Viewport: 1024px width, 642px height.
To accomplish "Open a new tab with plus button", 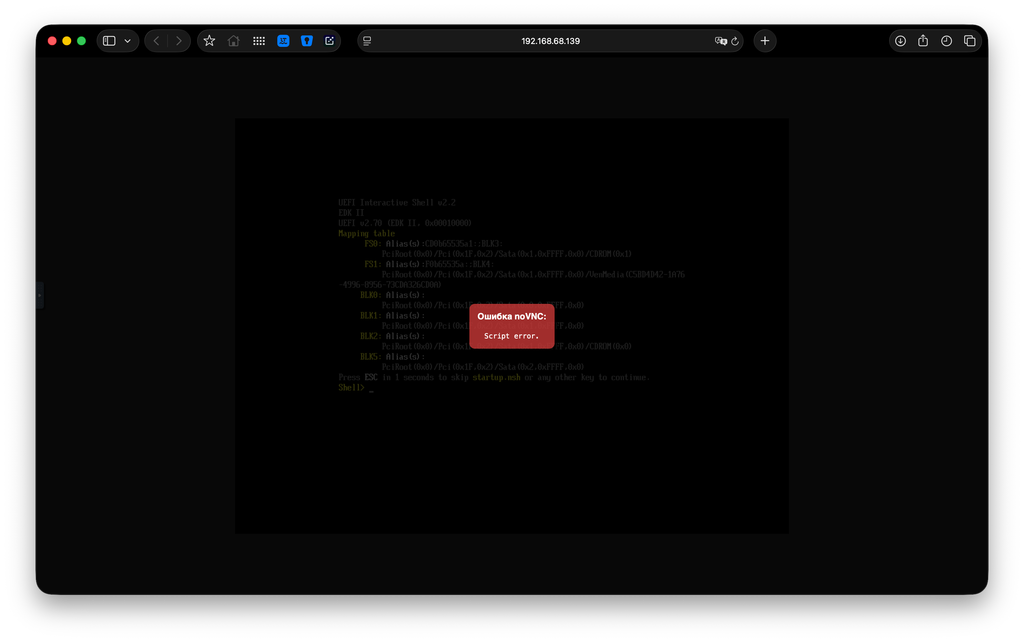I will [765, 40].
